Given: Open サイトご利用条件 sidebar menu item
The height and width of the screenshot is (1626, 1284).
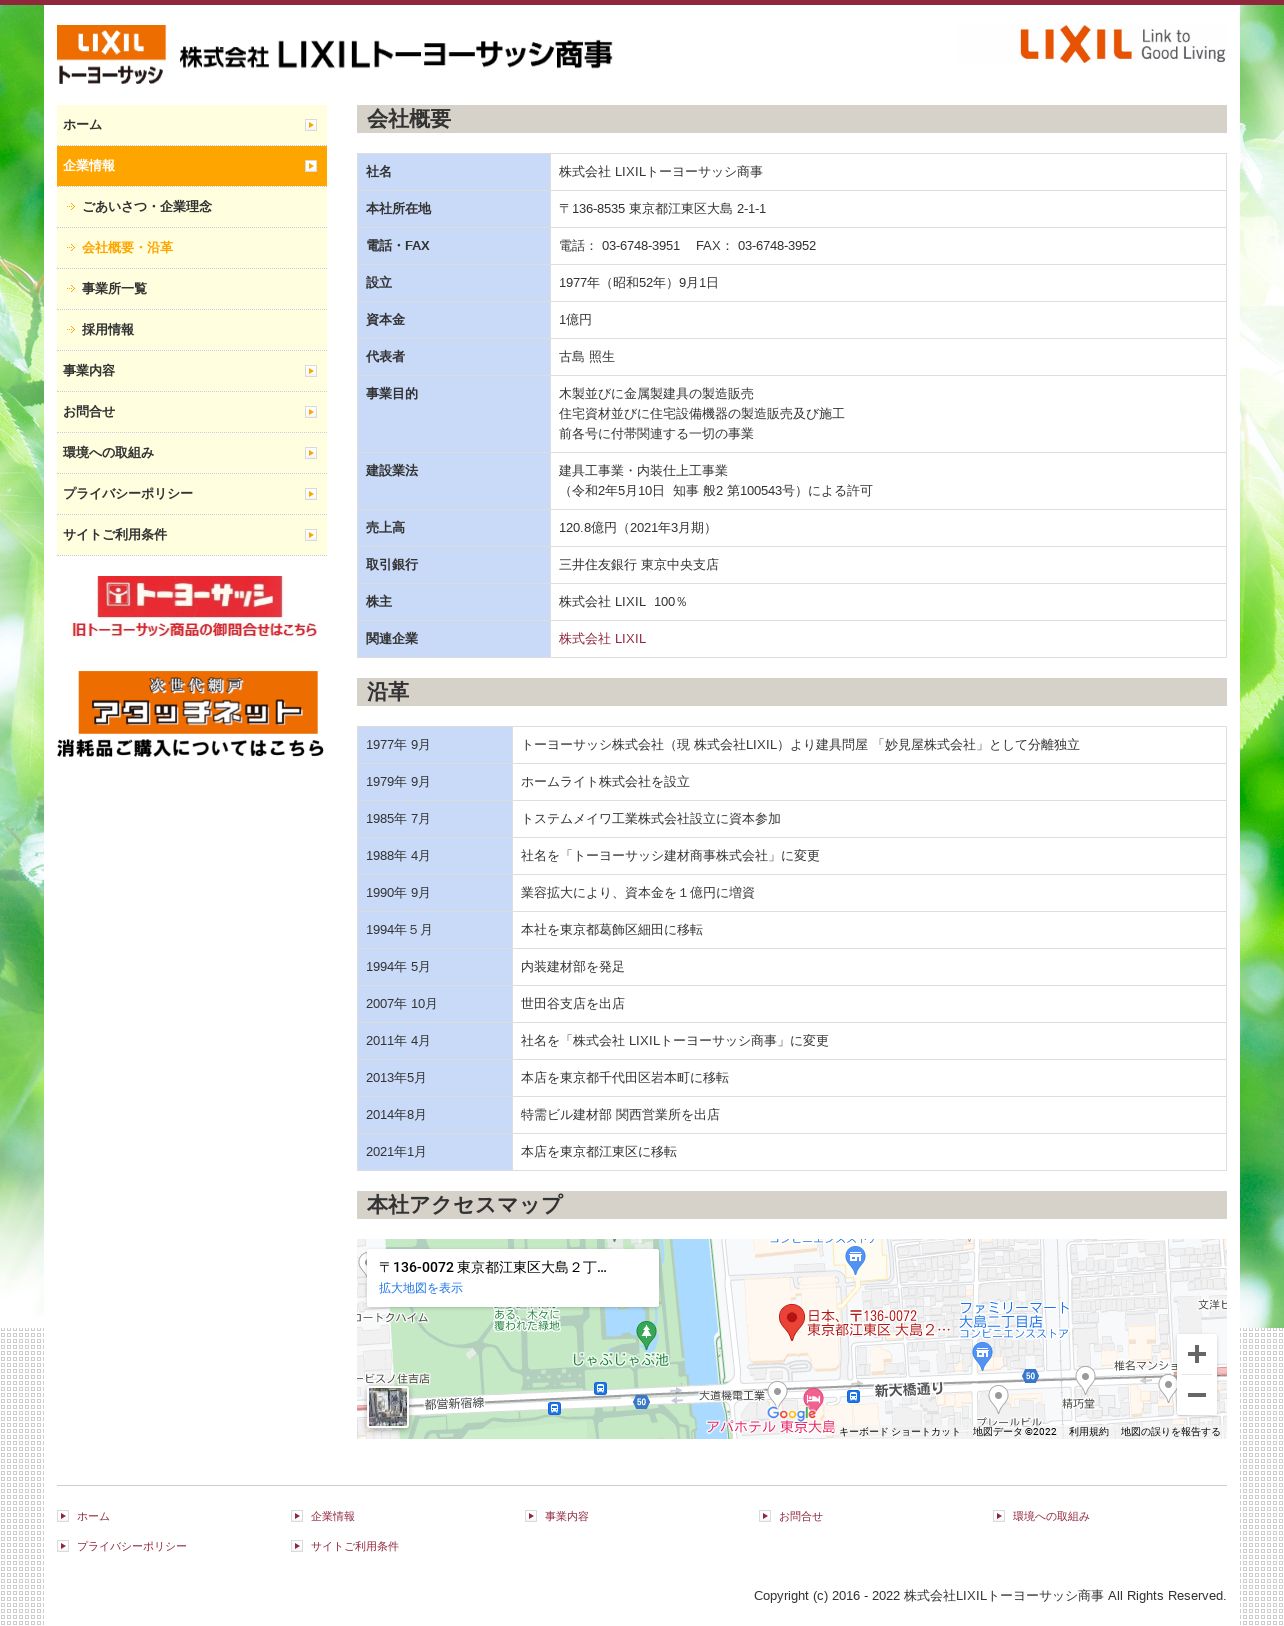Looking at the screenshot, I should coord(192,535).
